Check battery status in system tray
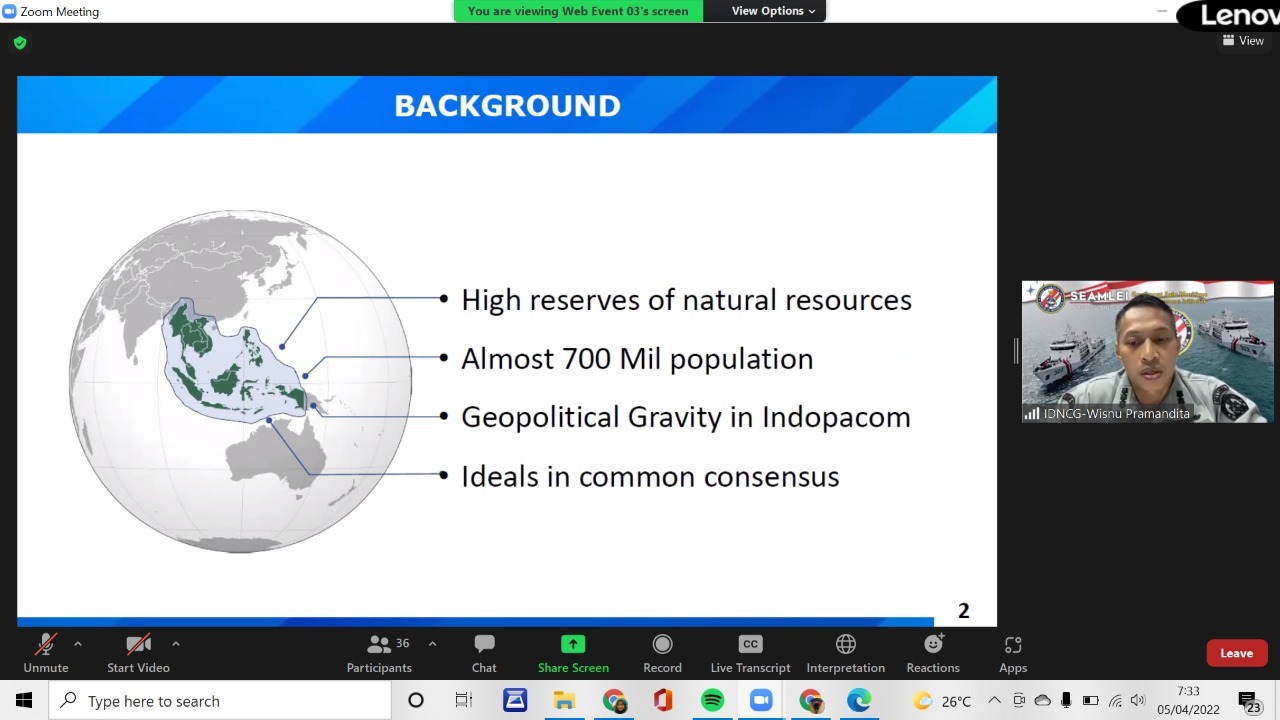 pos(1091,701)
